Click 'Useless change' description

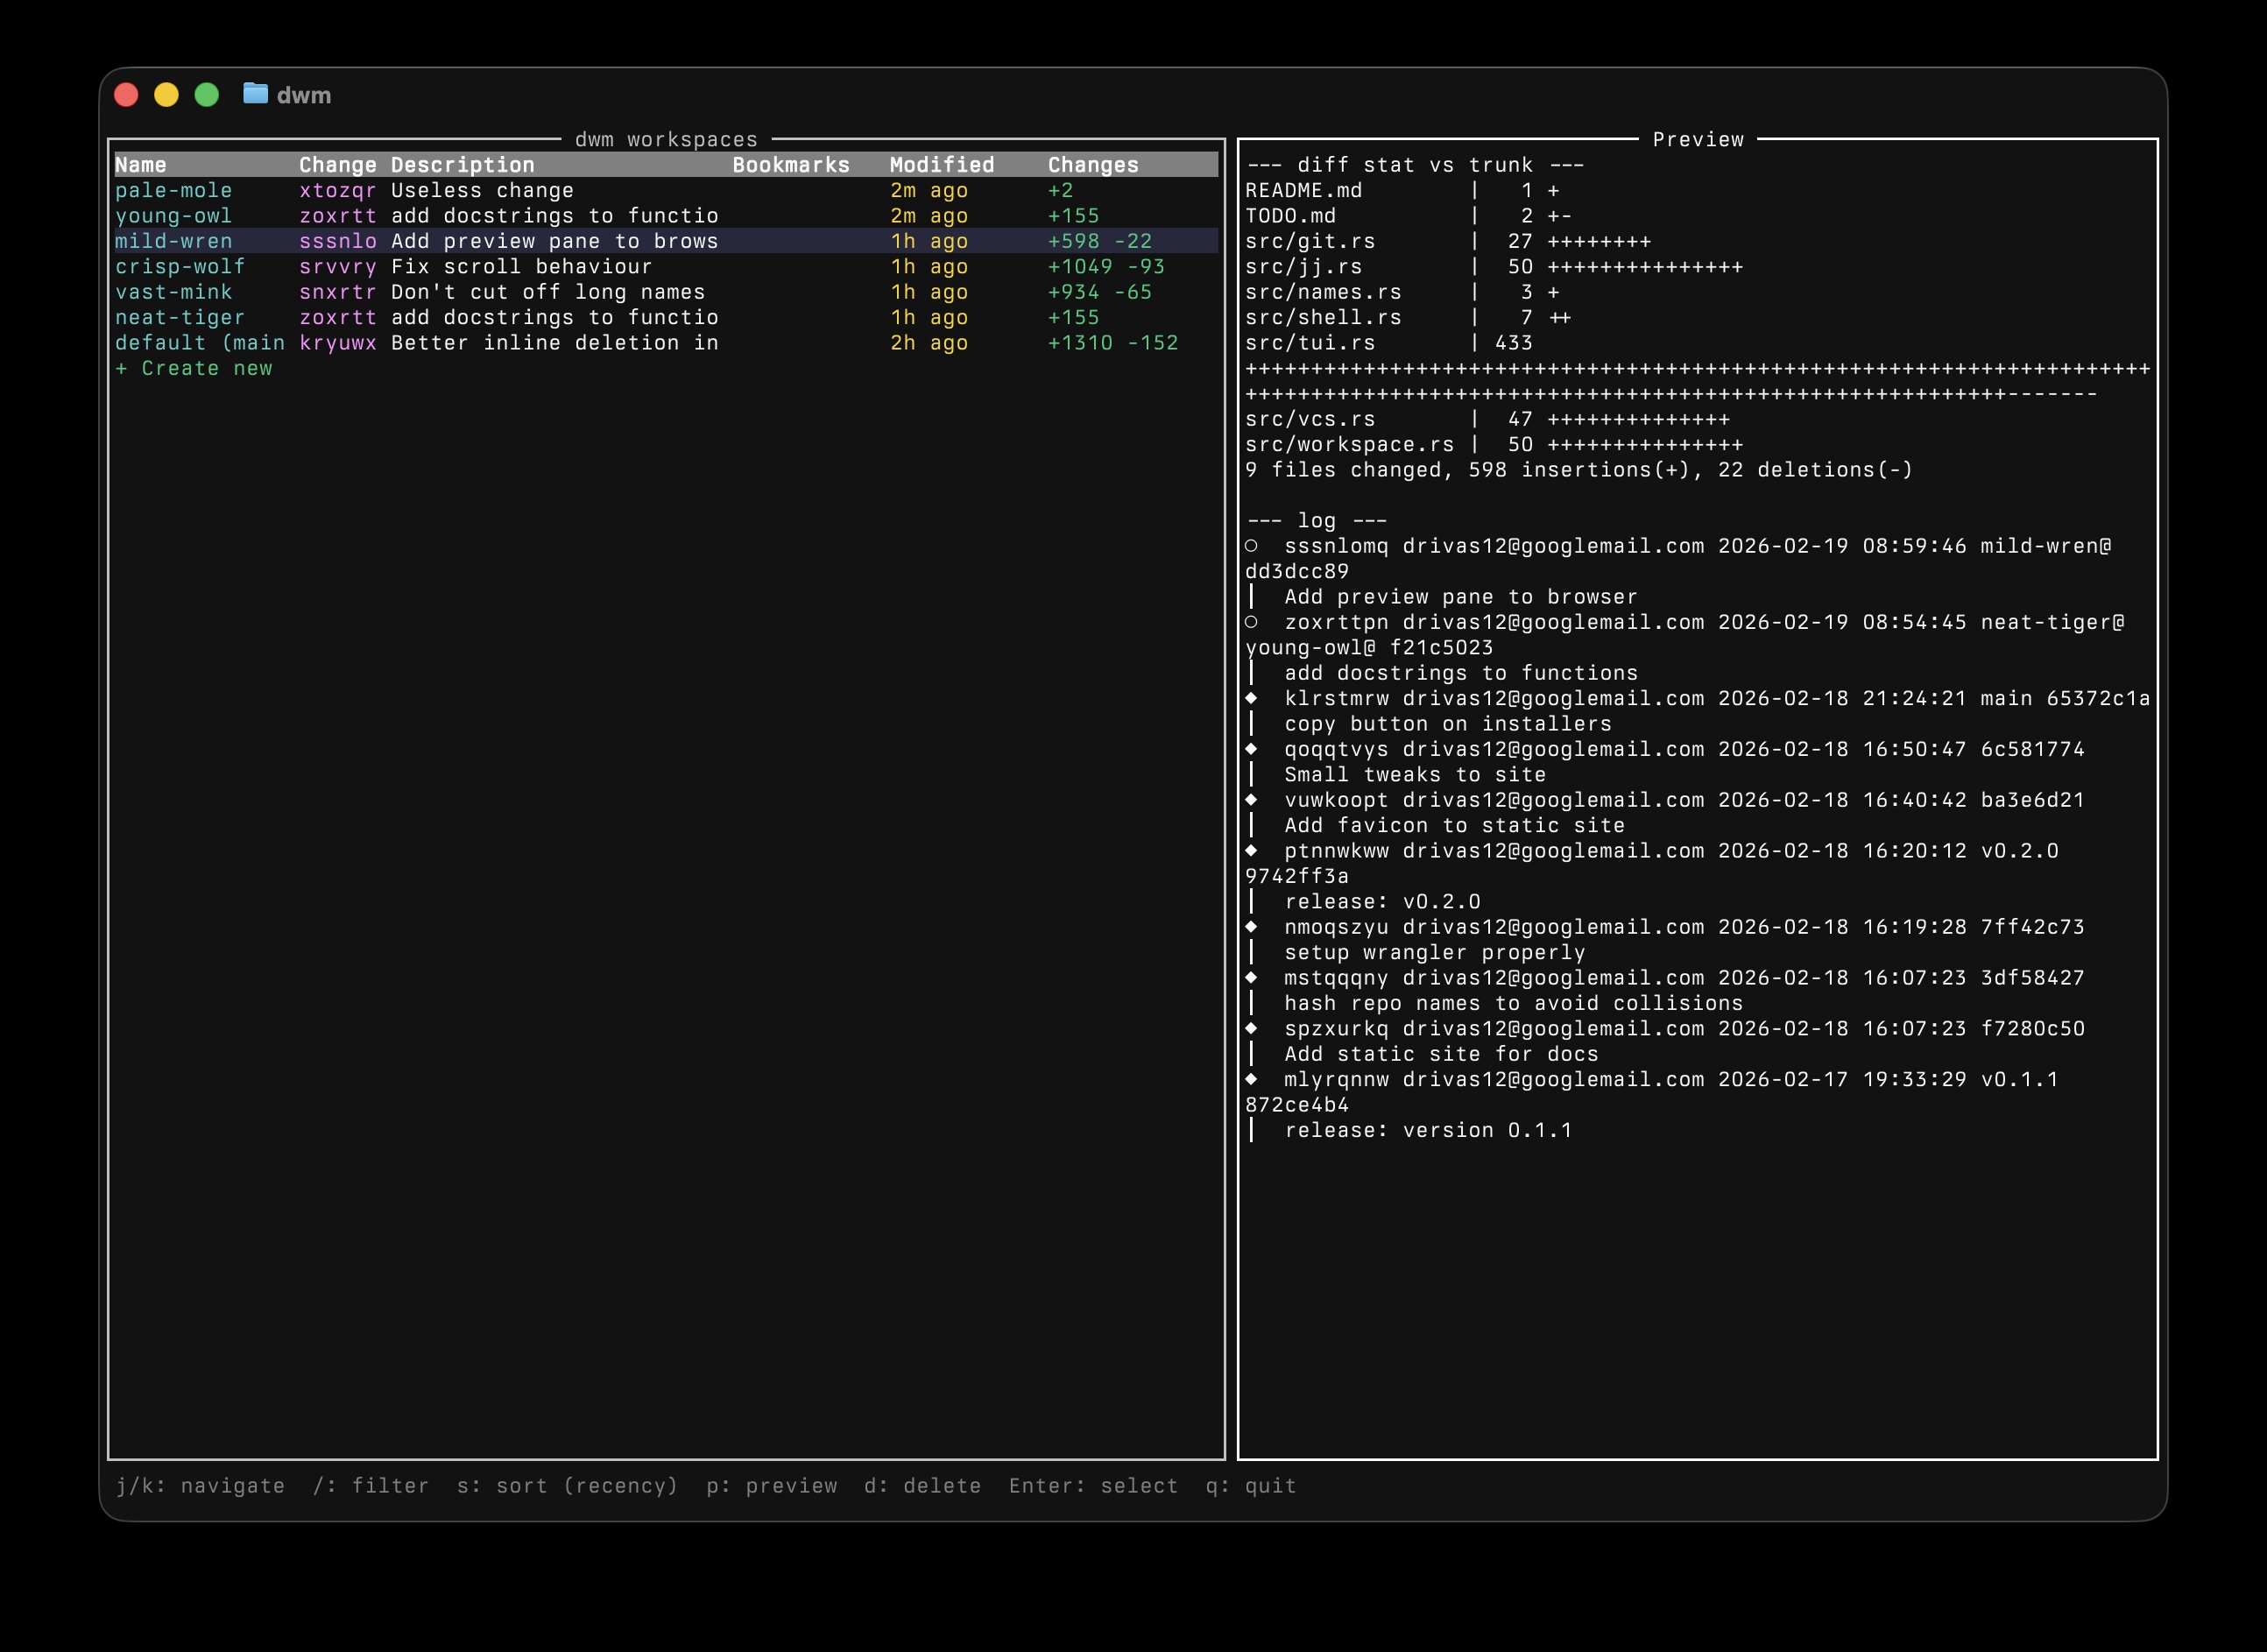pos(482,190)
